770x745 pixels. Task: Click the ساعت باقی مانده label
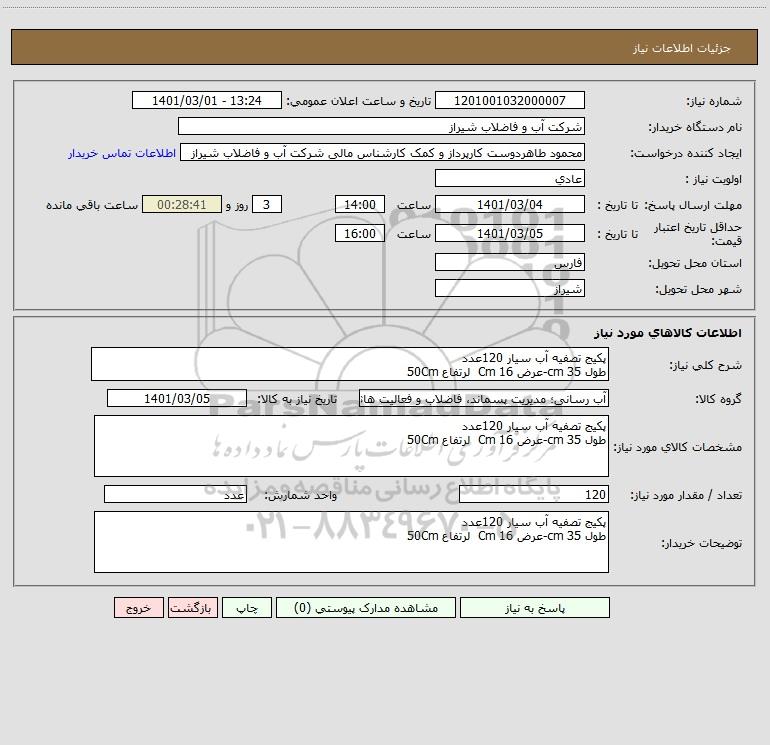click(x=92, y=205)
